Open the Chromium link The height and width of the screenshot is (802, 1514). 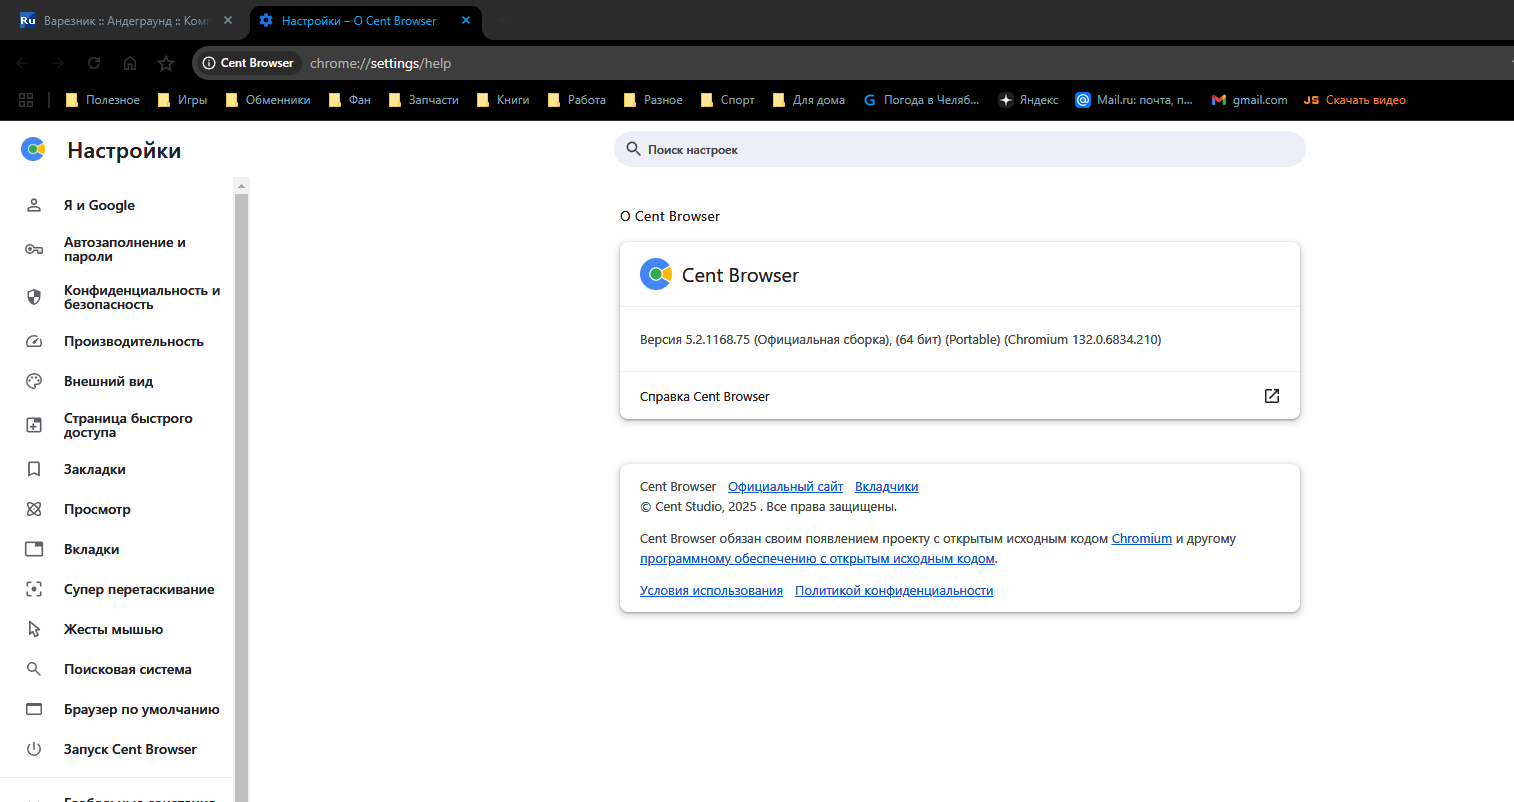pos(1141,539)
